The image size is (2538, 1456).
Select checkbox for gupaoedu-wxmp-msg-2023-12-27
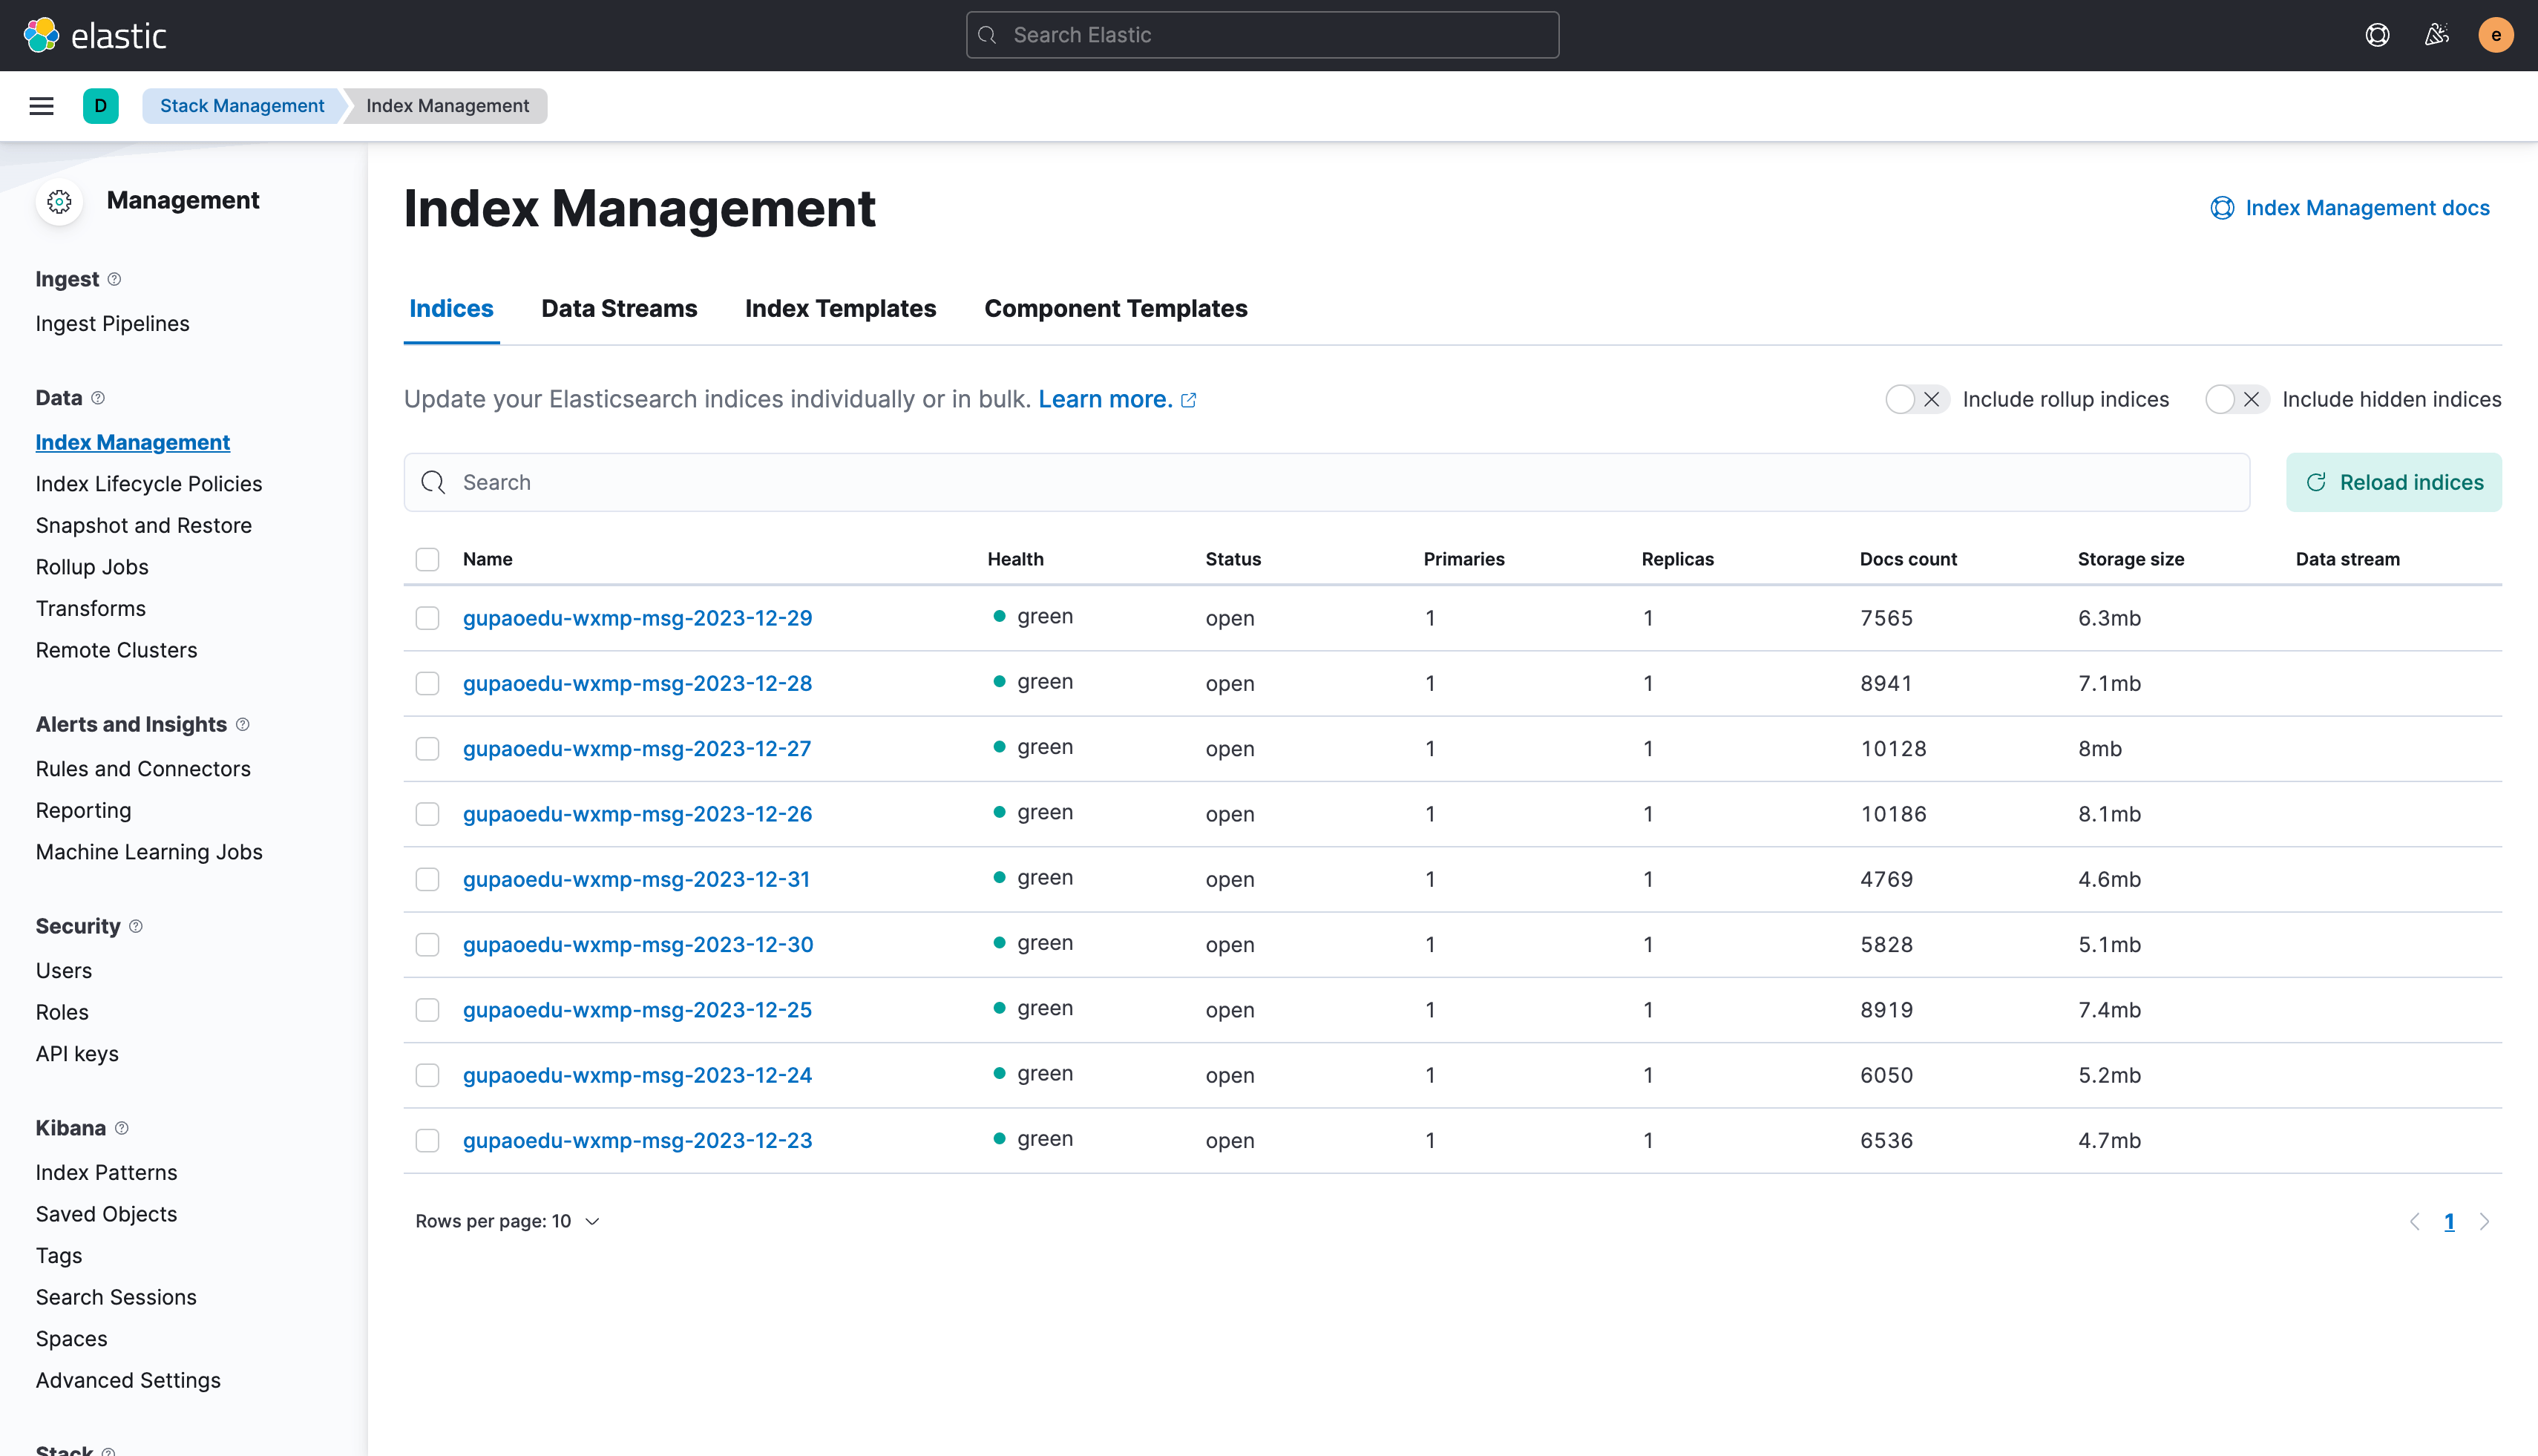(x=427, y=749)
